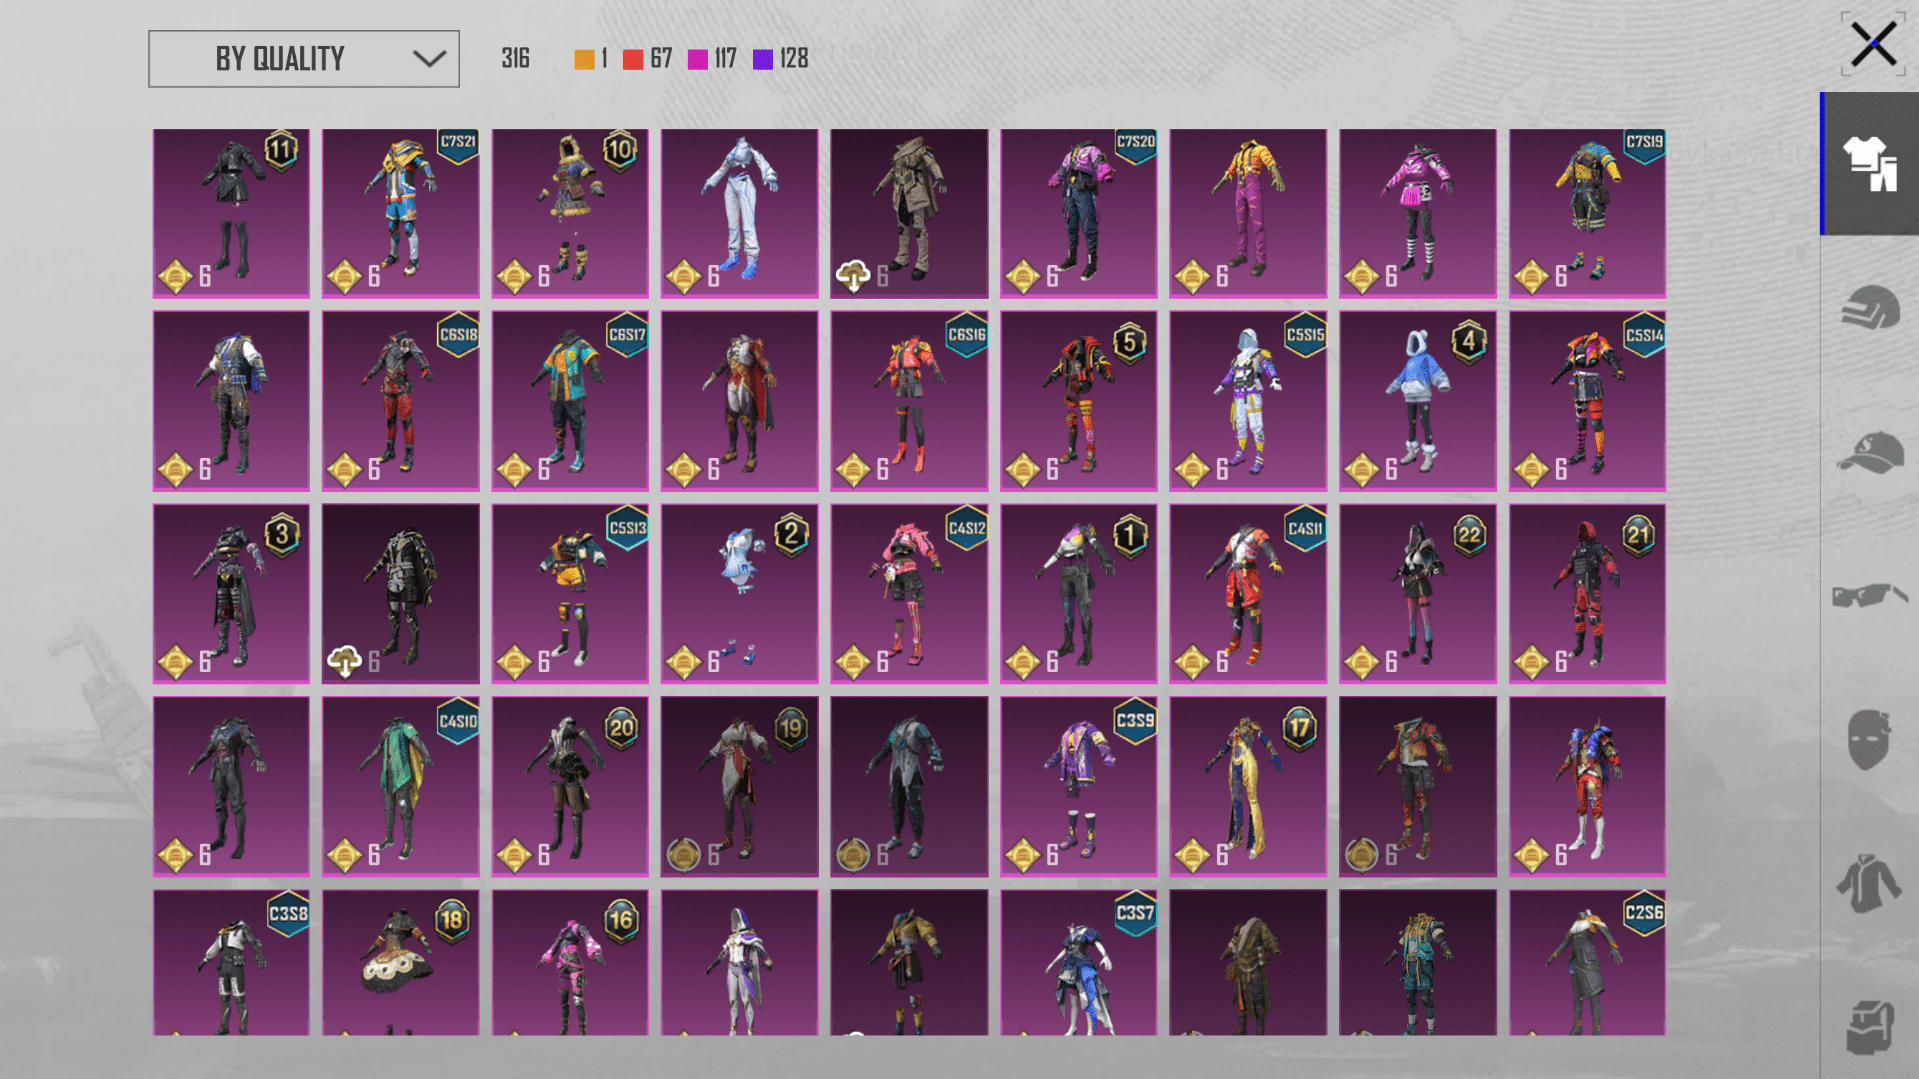Pick the blue hoodie outfit with badge 4
The height and width of the screenshot is (1079, 1919).
tap(1417, 400)
